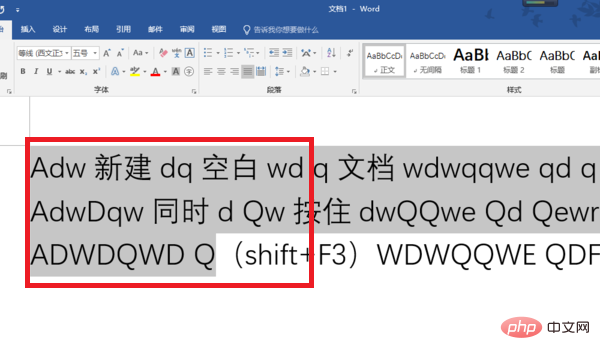
Task: Expand the bullet list dropdown arrow
Action: tap(218, 53)
